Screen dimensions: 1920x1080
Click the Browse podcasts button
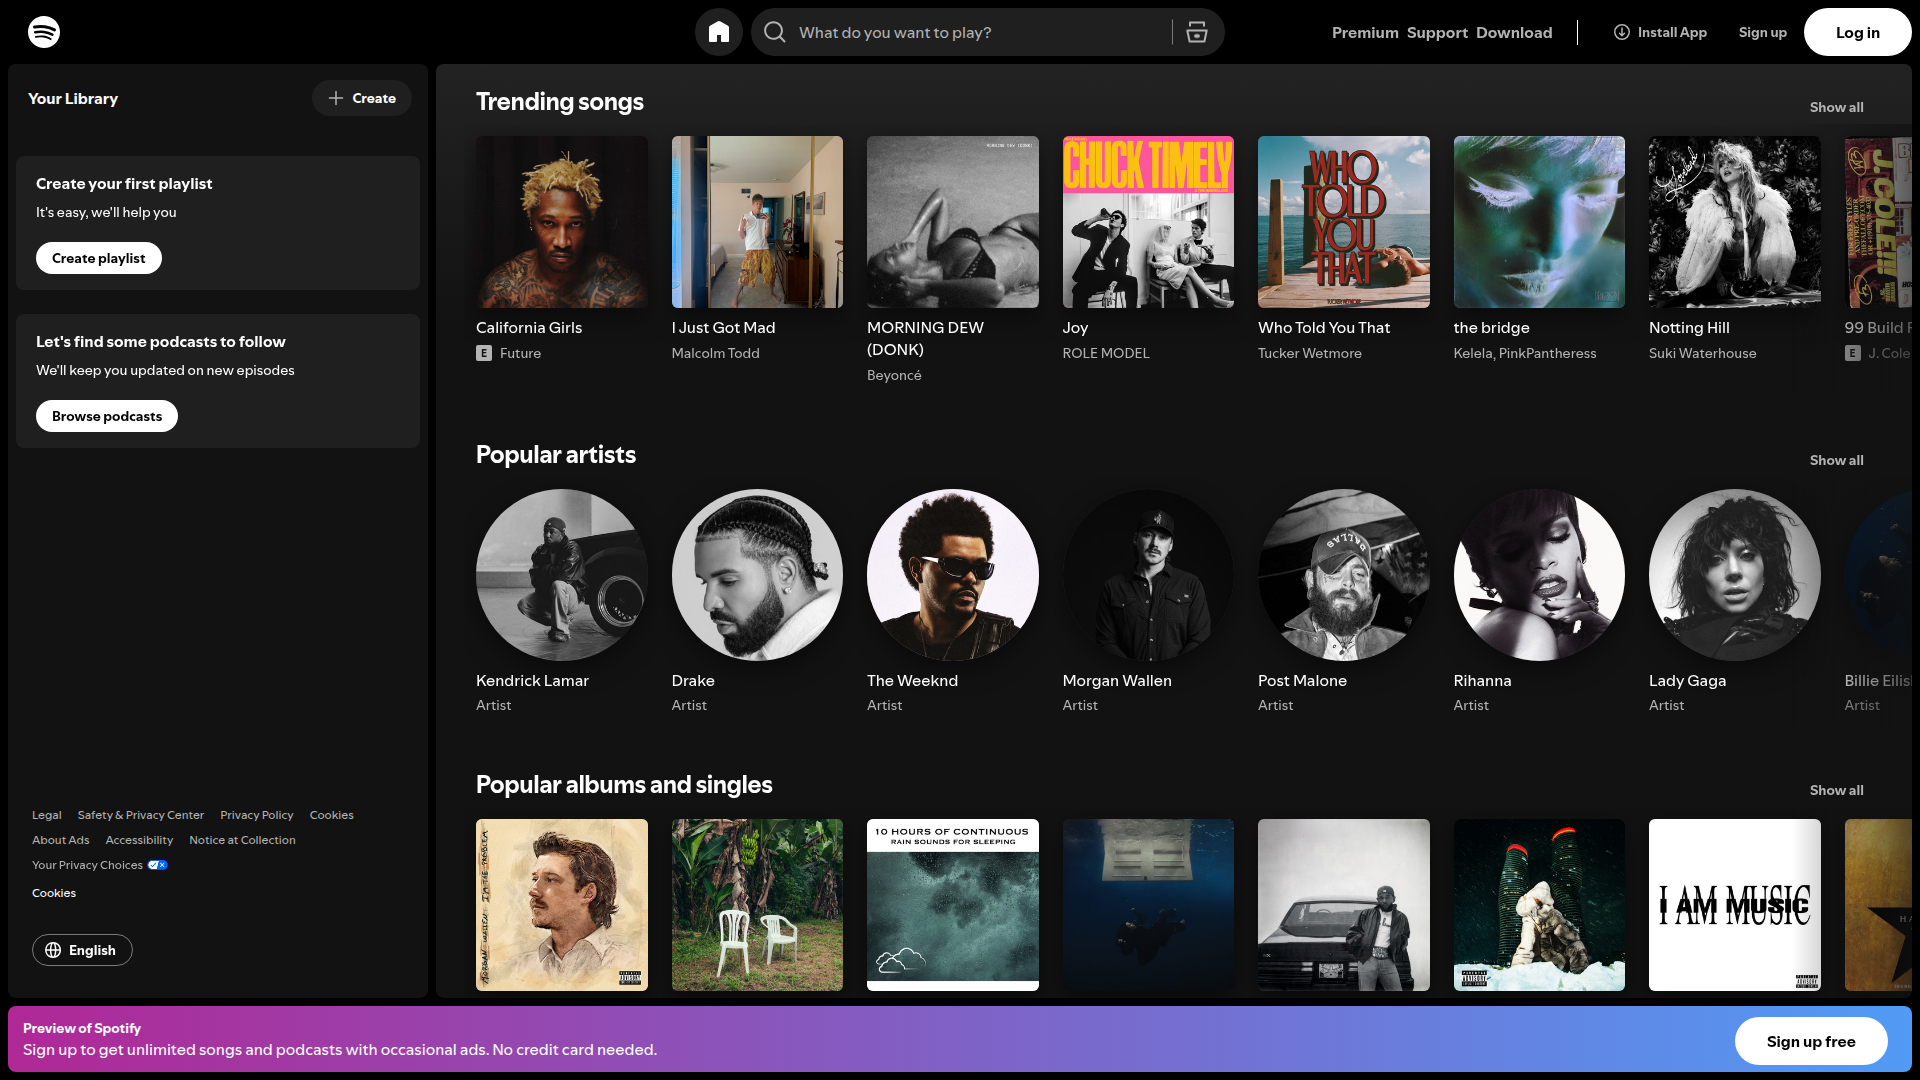click(107, 416)
